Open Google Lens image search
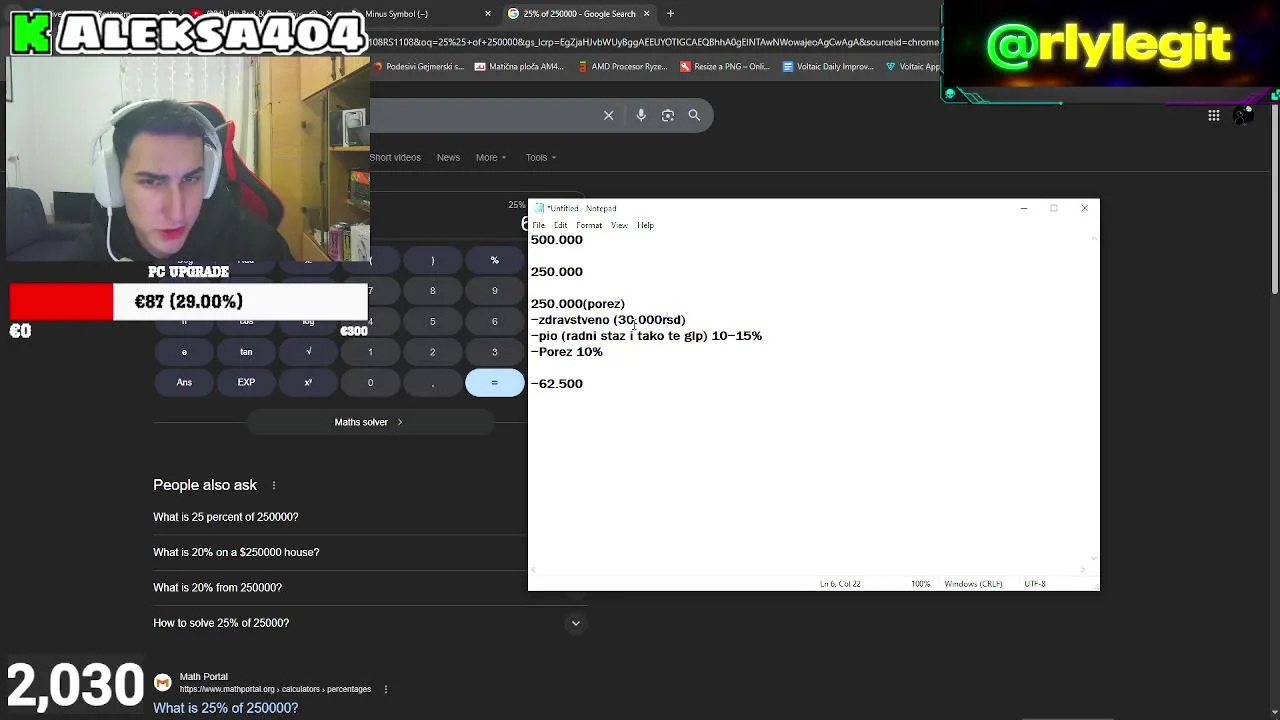The image size is (1280, 720). tap(668, 115)
